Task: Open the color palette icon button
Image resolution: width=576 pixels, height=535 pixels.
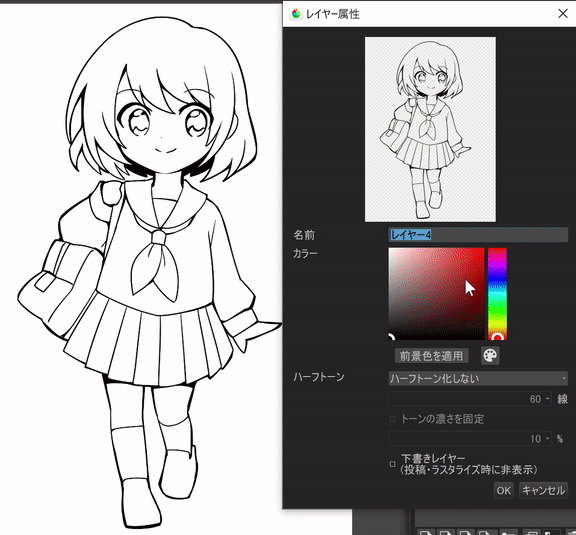Action: (x=490, y=355)
